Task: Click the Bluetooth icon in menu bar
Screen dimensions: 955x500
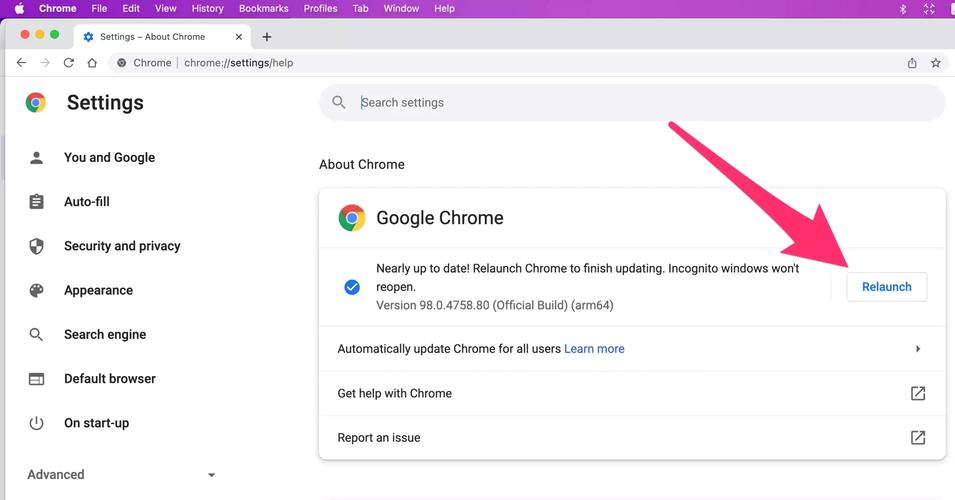Action: [x=903, y=9]
